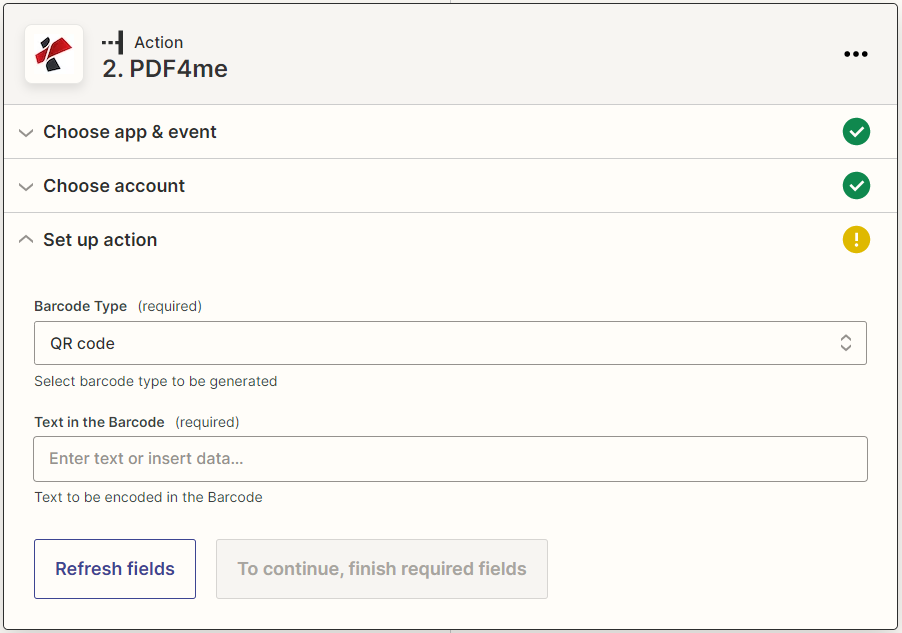Click the Set up action section label
This screenshot has width=902, height=633.
tap(99, 240)
